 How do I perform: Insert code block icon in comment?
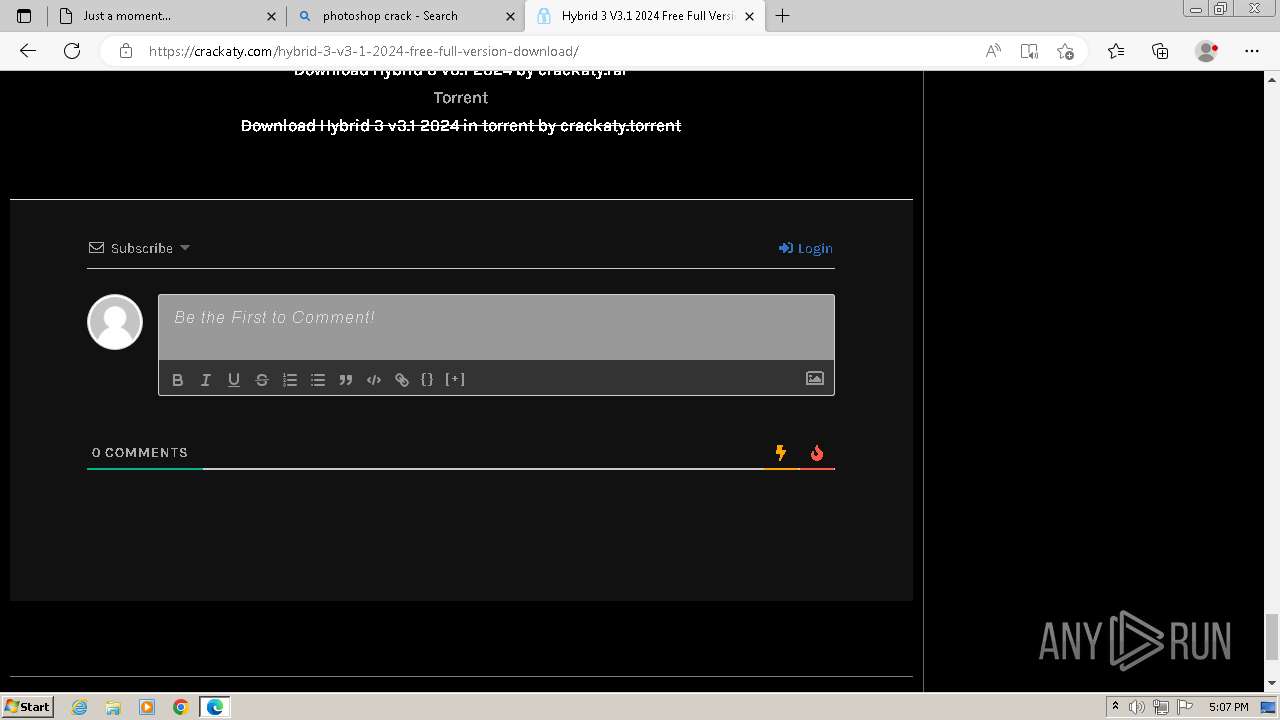pyautogui.click(x=374, y=380)
